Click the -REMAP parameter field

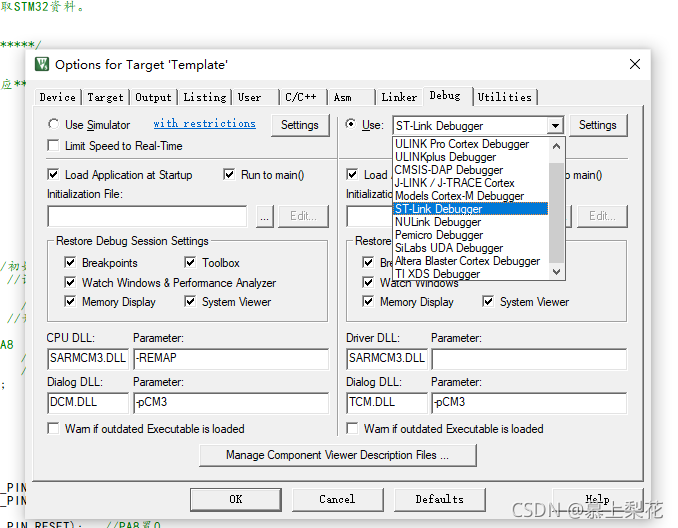231,359
